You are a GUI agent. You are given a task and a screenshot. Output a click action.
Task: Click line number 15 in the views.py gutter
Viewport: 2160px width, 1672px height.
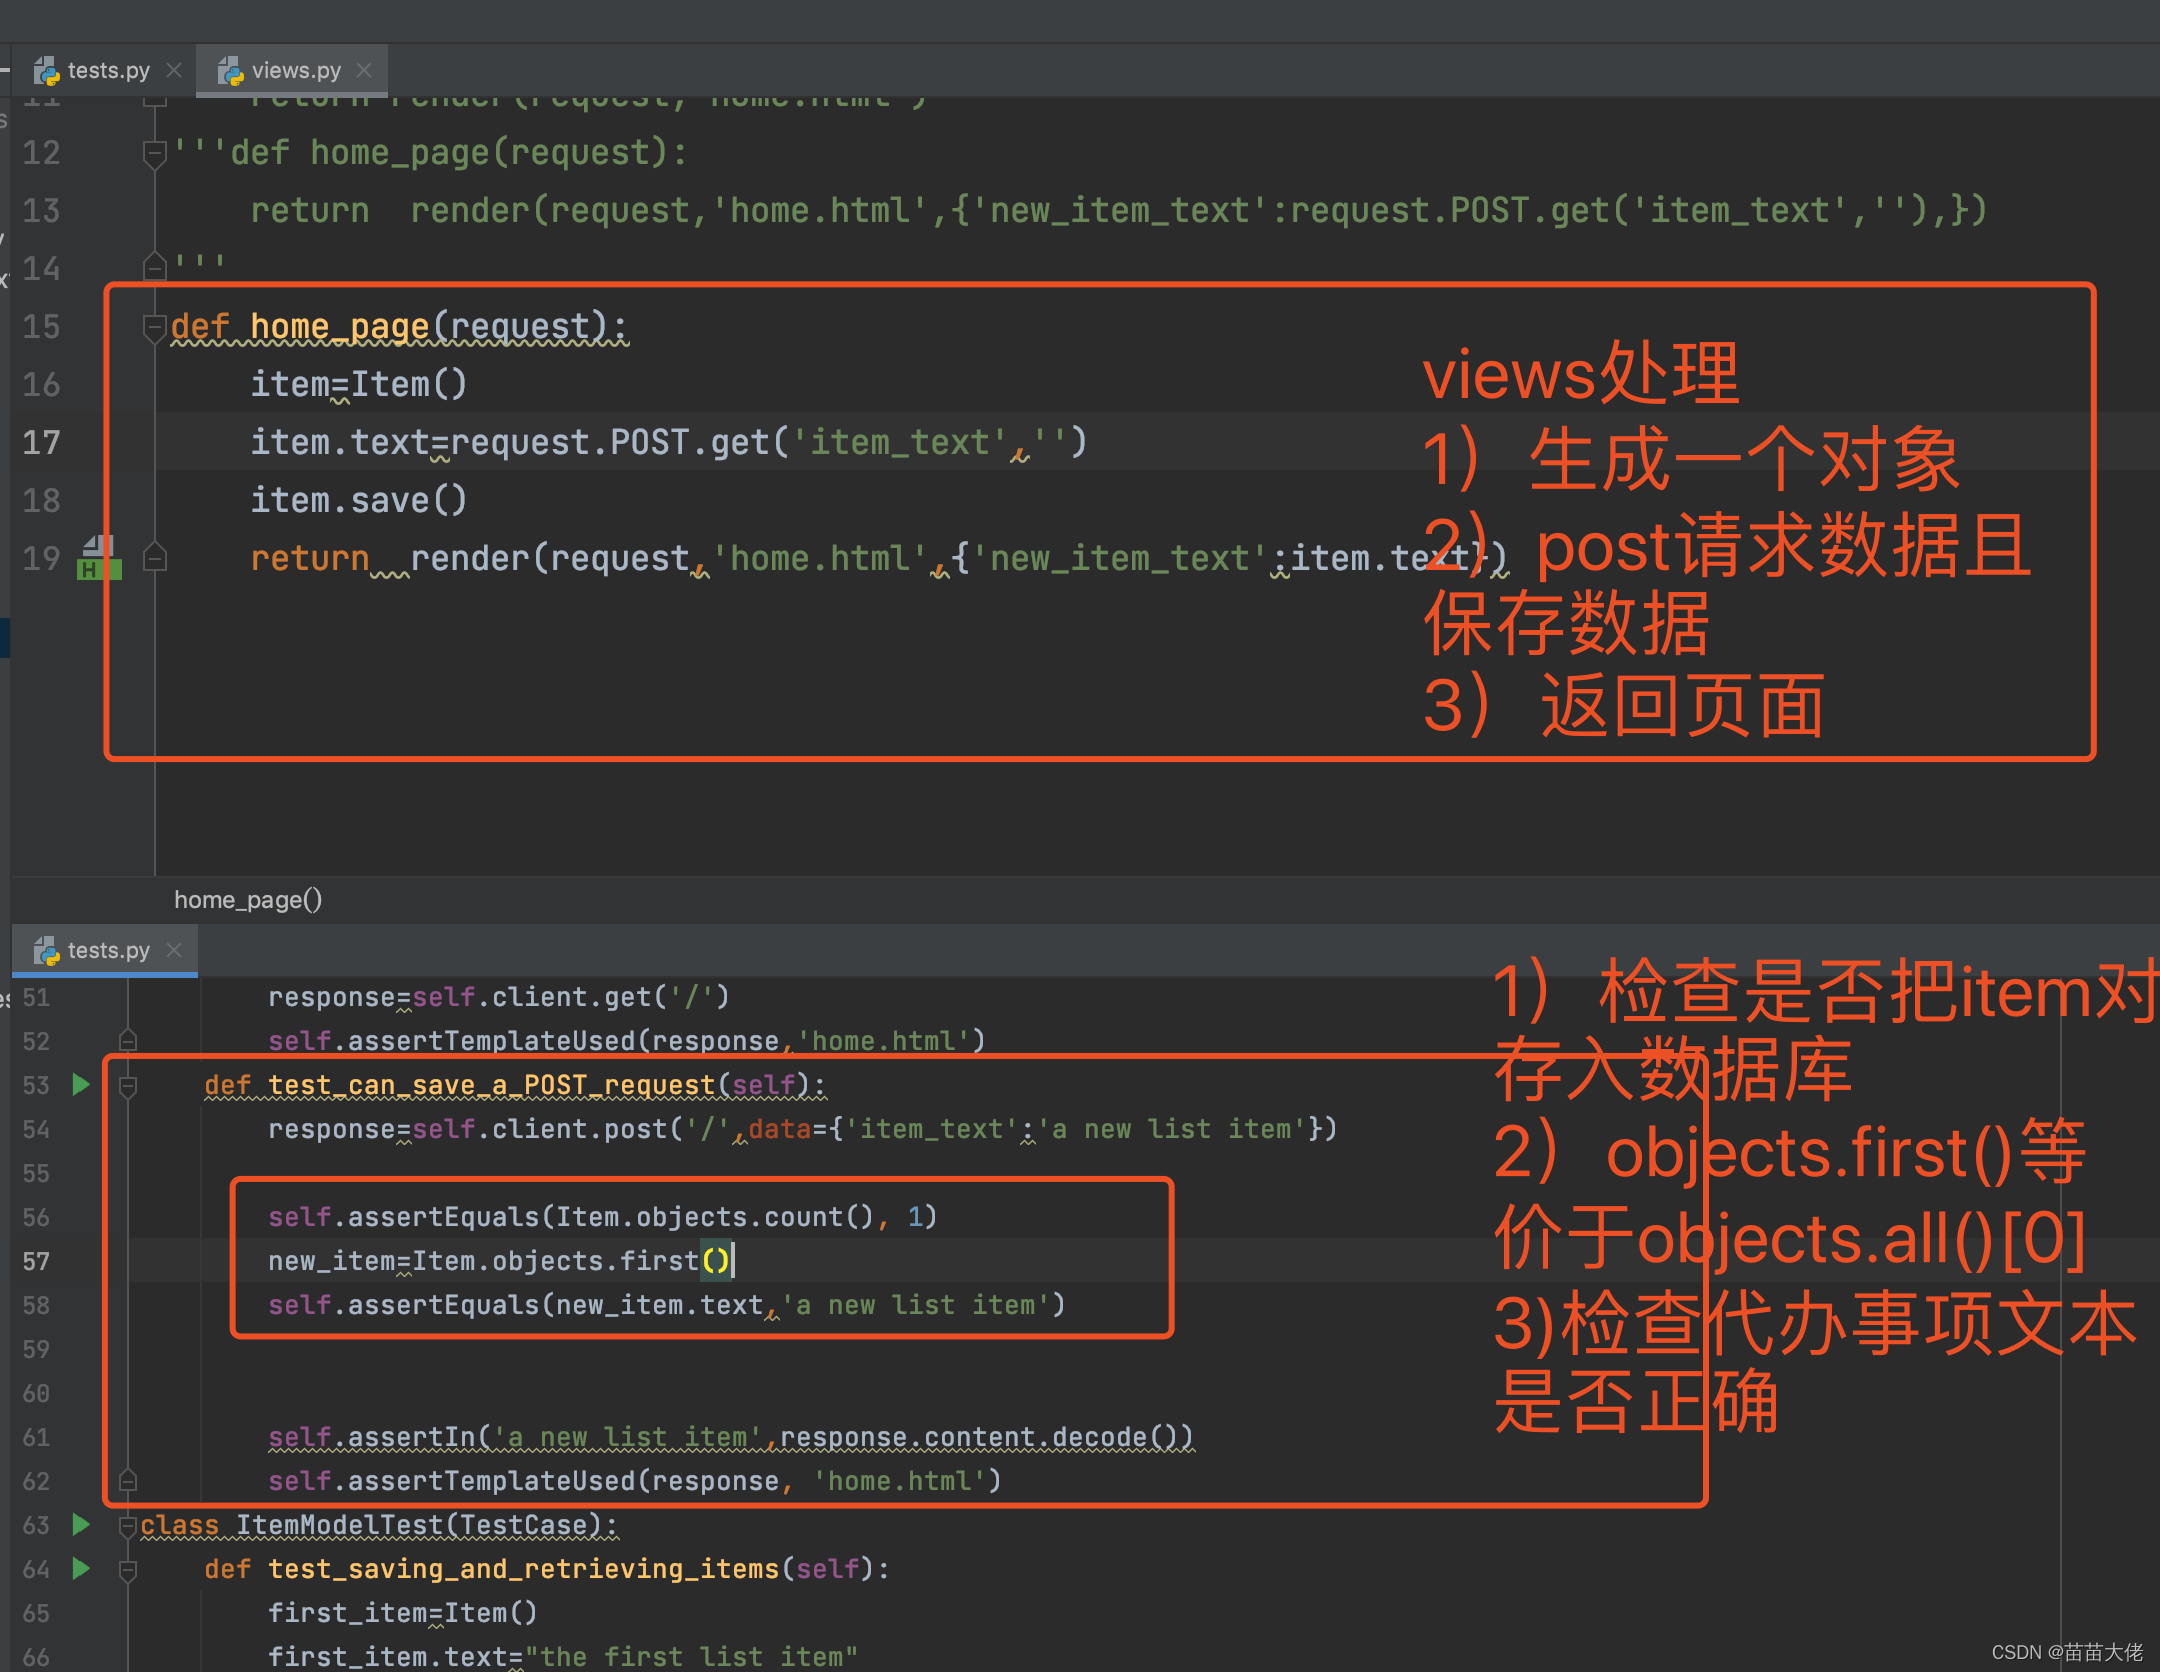point(41,327)
